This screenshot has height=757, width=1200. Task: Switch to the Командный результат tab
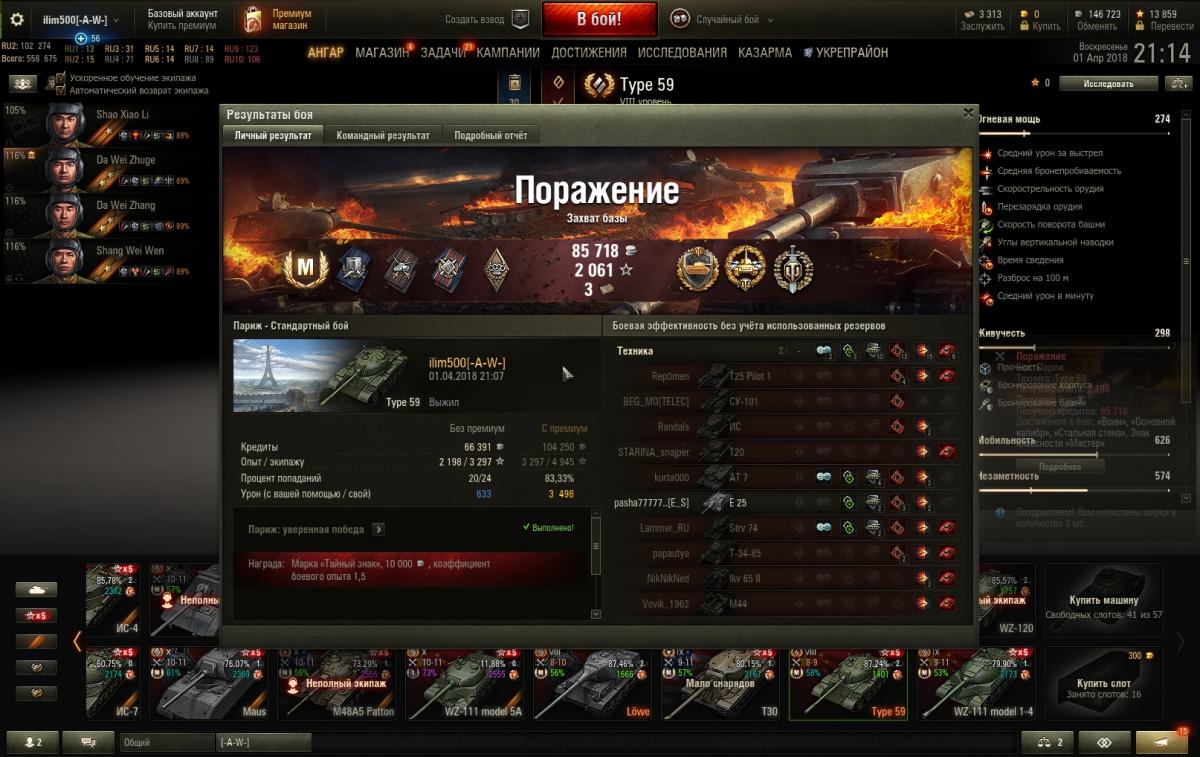(383, 135)
